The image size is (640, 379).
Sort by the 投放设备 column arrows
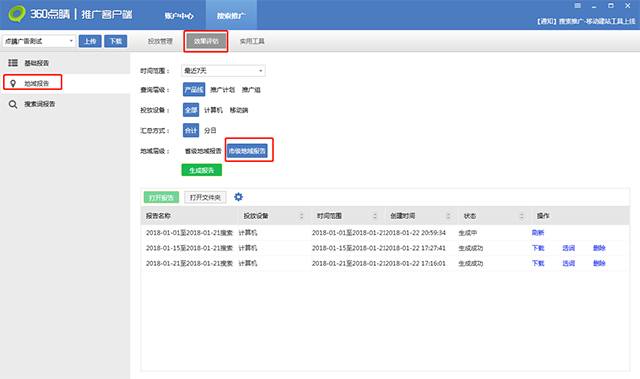(302, 216)
